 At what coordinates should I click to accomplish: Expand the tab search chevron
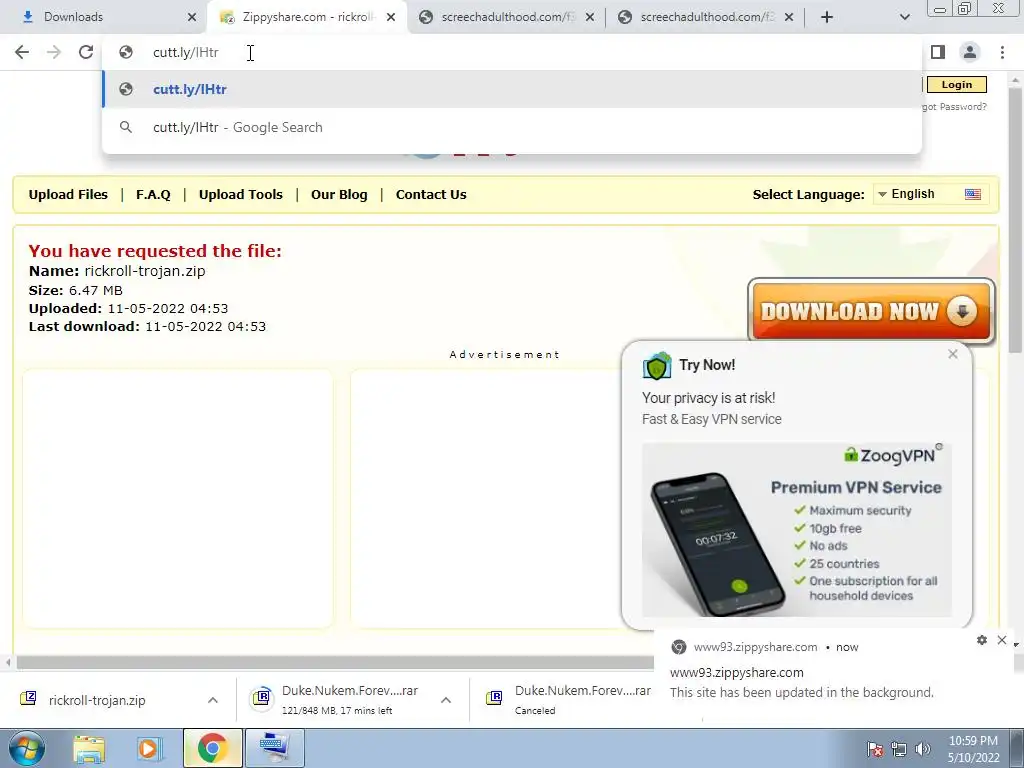(x=904, y=17)
